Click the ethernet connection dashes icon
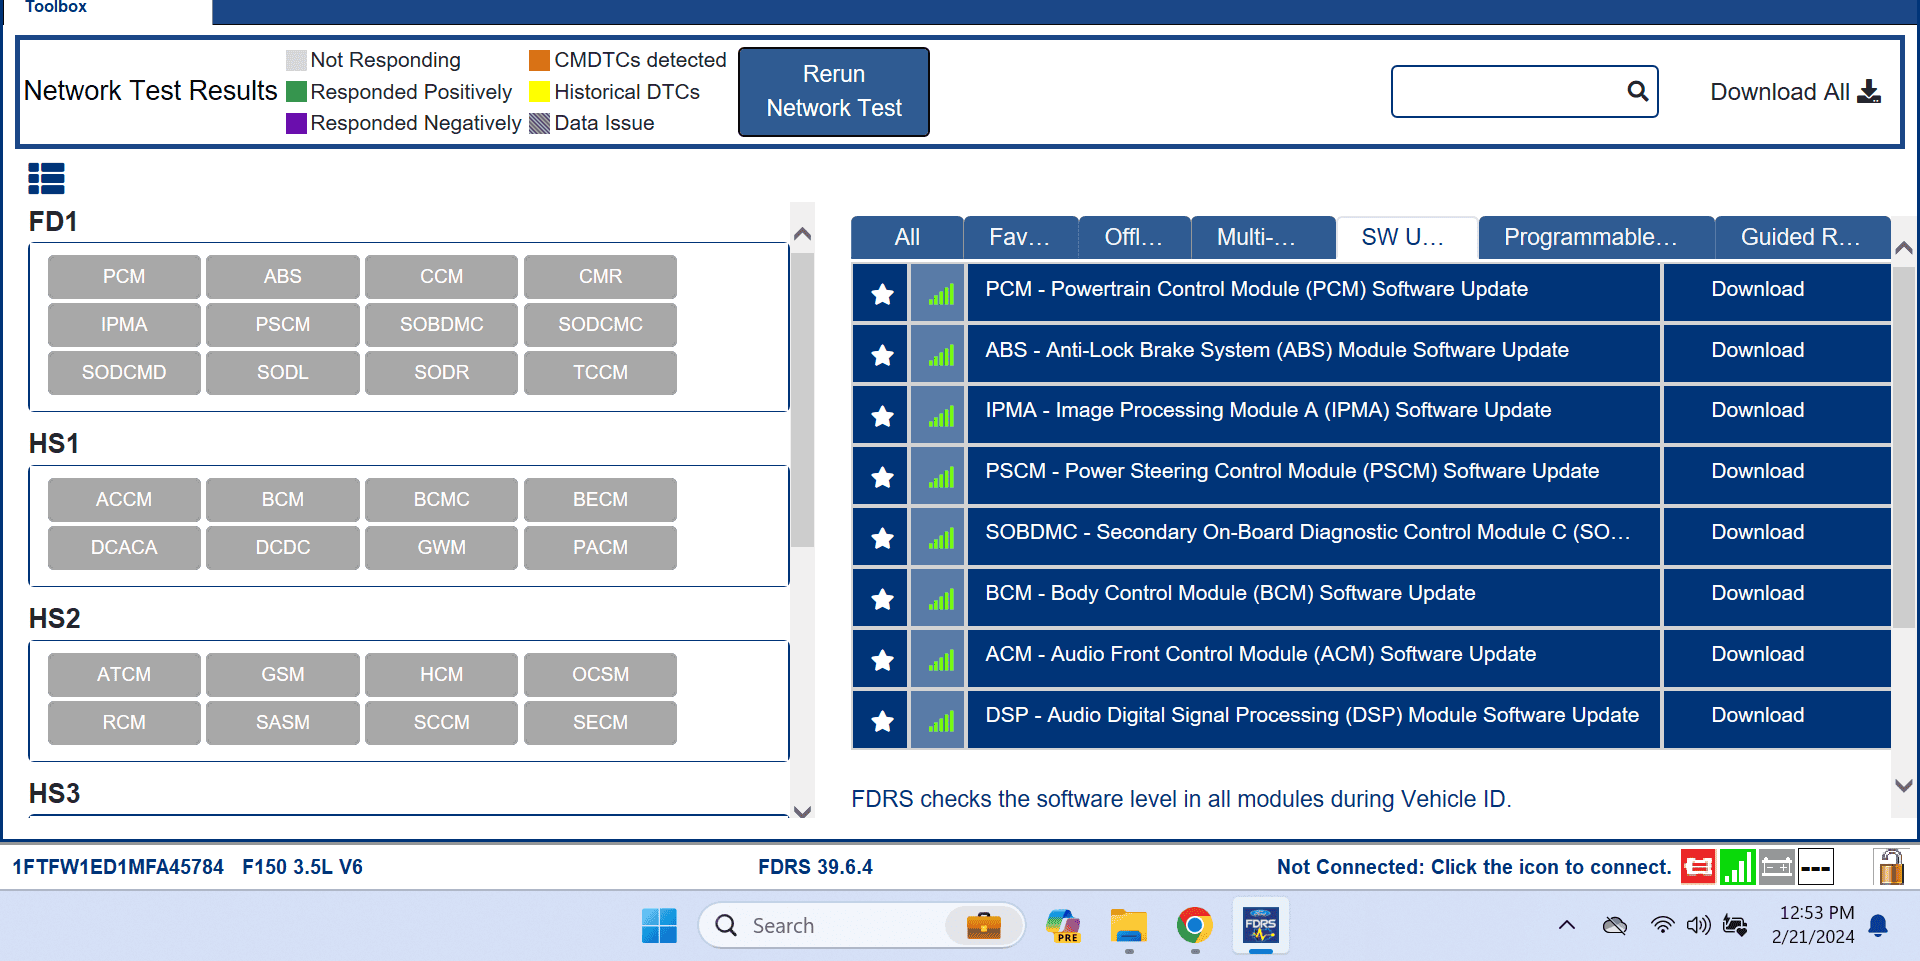The image size is (1920, 961). click(1815, 866)
